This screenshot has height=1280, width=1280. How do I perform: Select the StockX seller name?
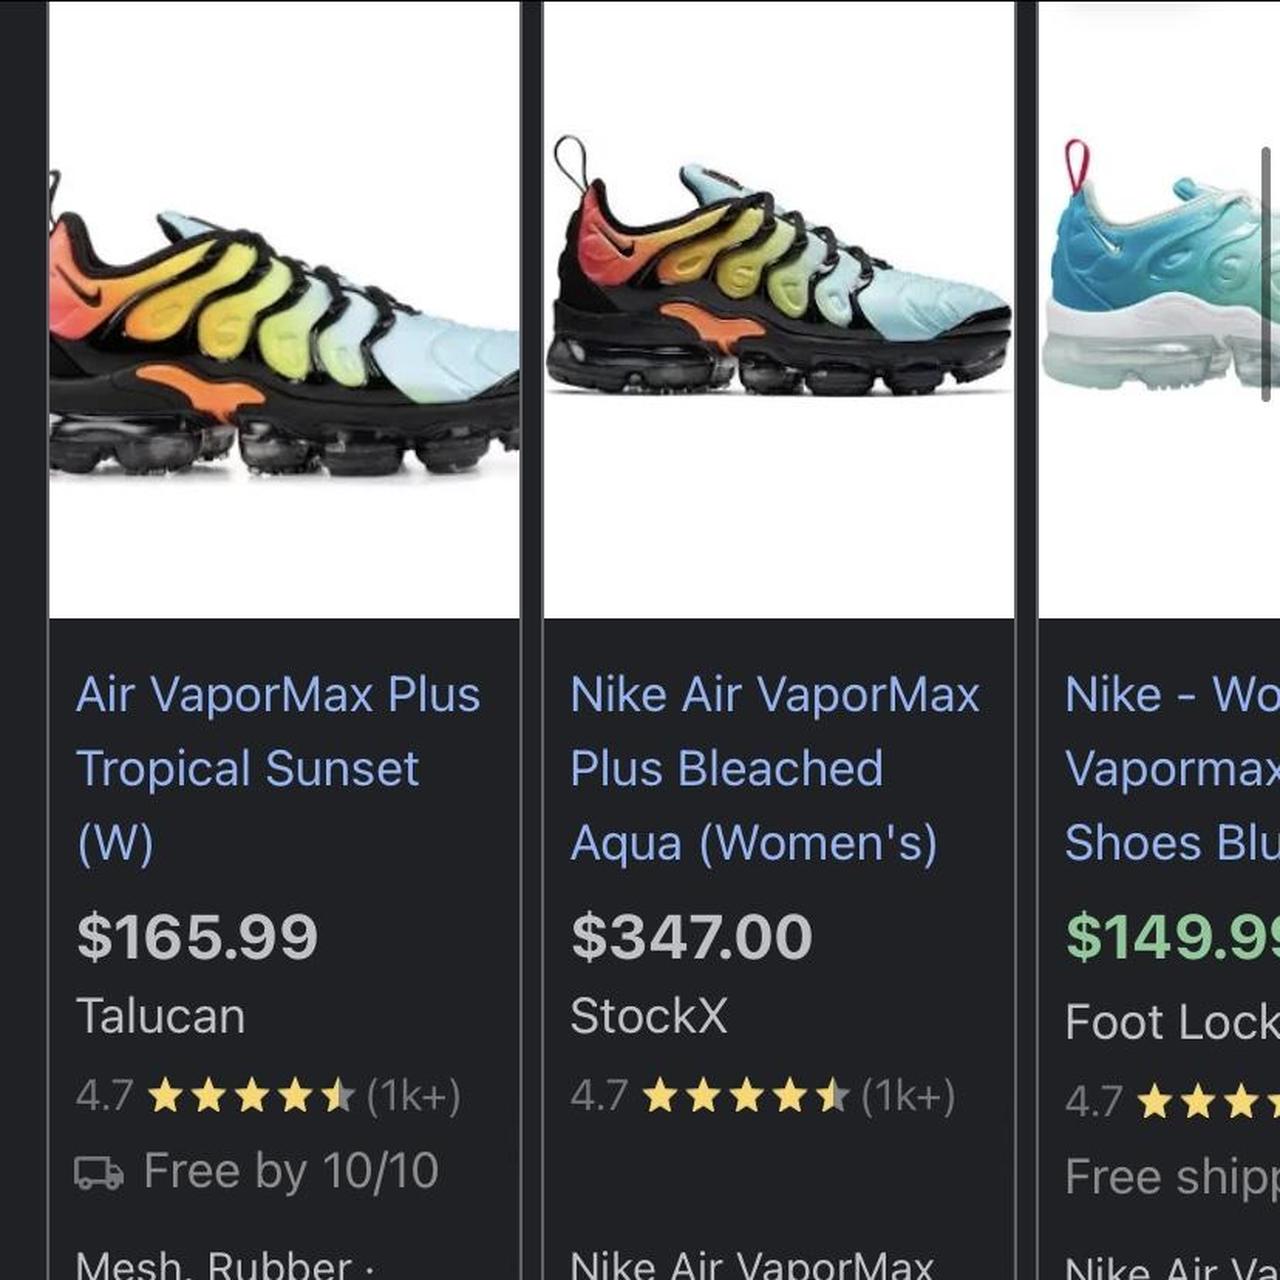pyautogui.click(x=648, y=1016)
